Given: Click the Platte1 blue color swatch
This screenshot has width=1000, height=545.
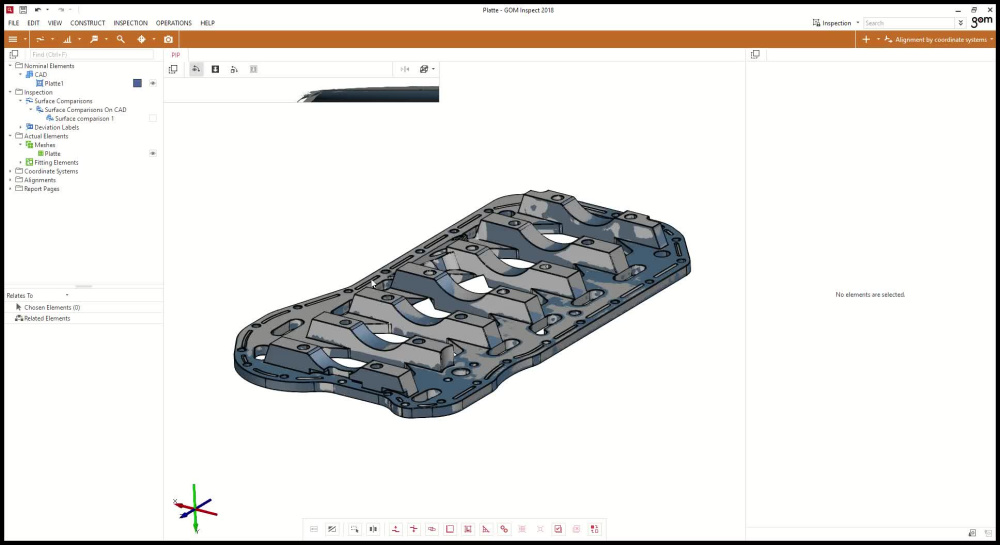Looking at the screenshot, I should [137, 83].
